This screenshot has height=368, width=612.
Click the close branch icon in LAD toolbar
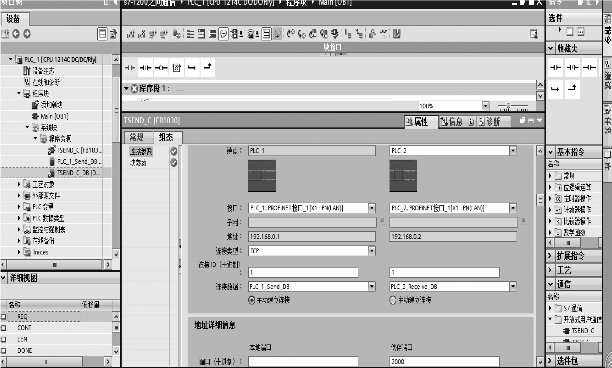click(207, 68)
